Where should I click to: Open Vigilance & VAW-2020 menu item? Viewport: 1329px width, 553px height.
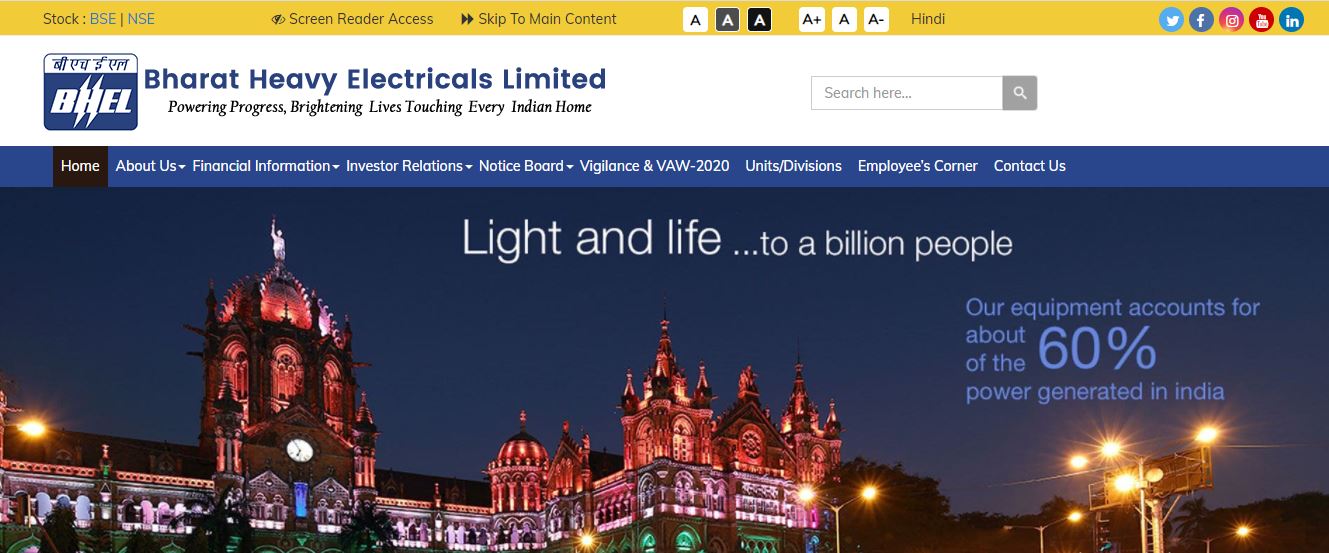pyautogui.click(x=654, y=166)
